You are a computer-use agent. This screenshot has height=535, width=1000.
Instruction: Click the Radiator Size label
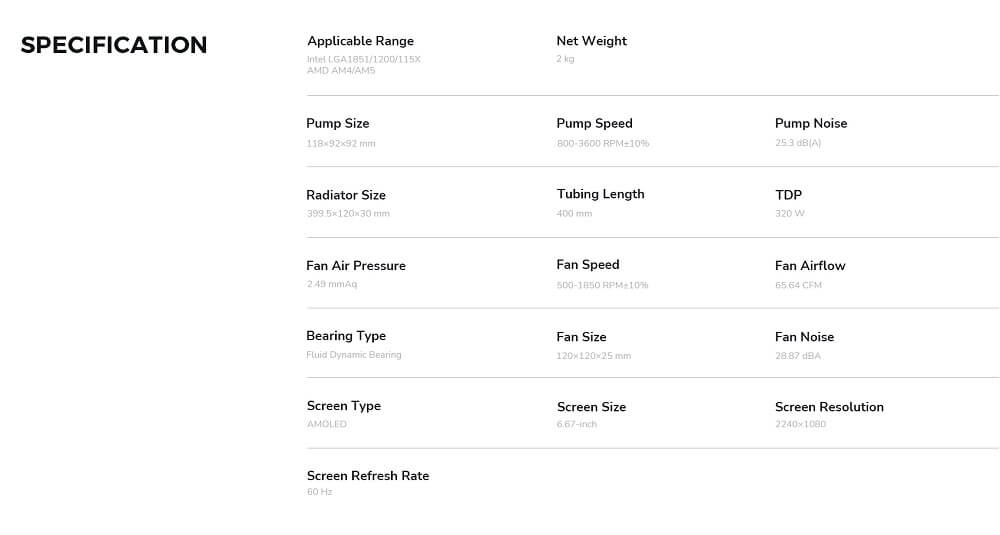click(345, 195)
